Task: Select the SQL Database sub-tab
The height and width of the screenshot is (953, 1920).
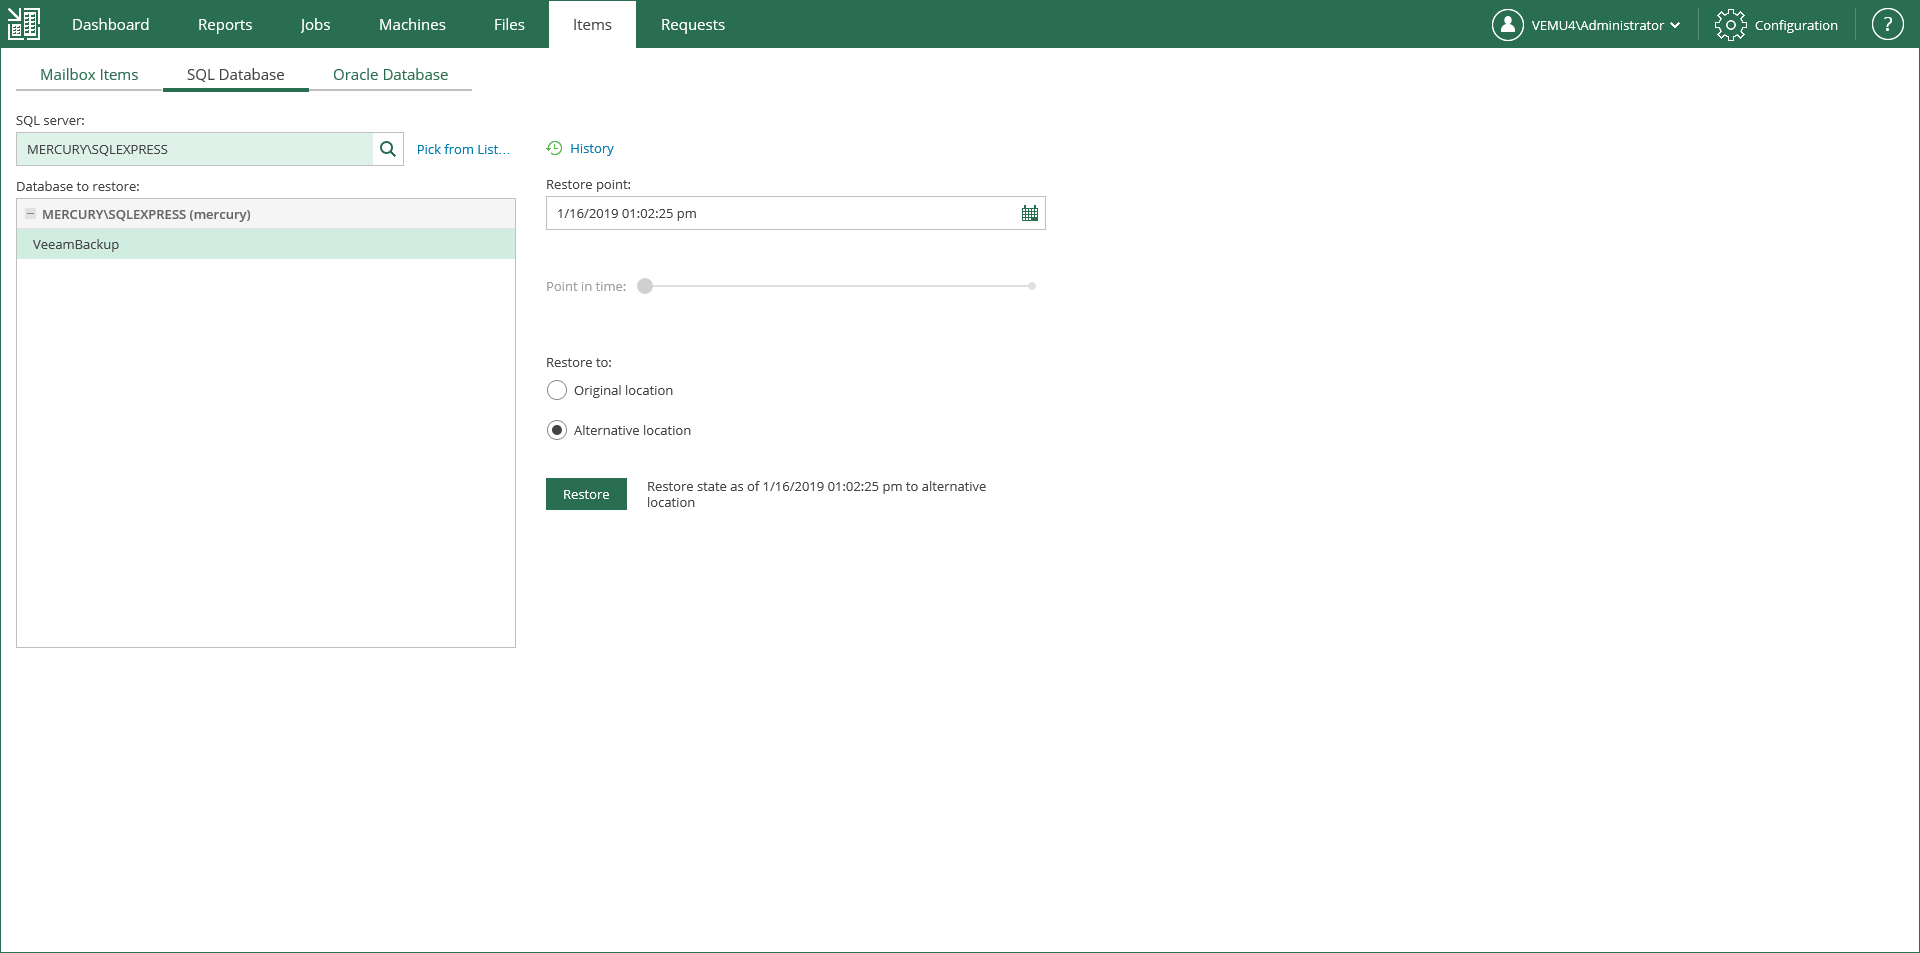Action: [x=236, y=75]
